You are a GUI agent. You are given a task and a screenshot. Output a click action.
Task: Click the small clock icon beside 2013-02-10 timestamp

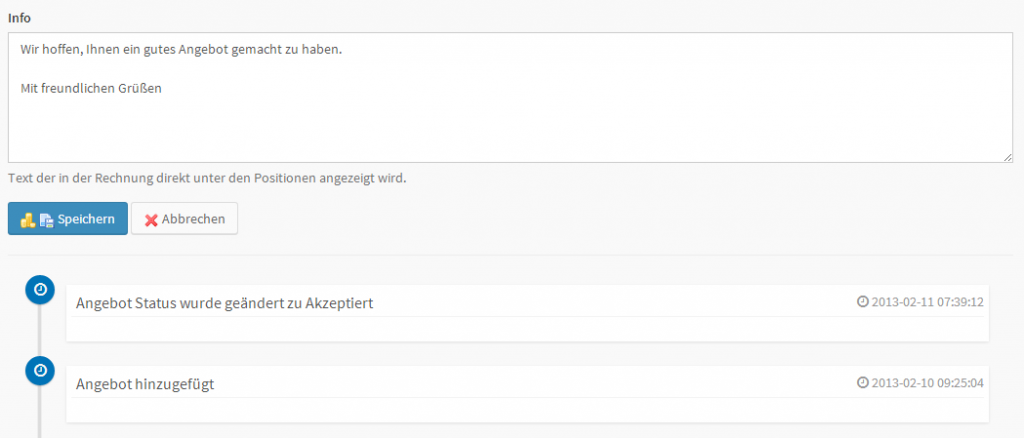click(863, 382)
